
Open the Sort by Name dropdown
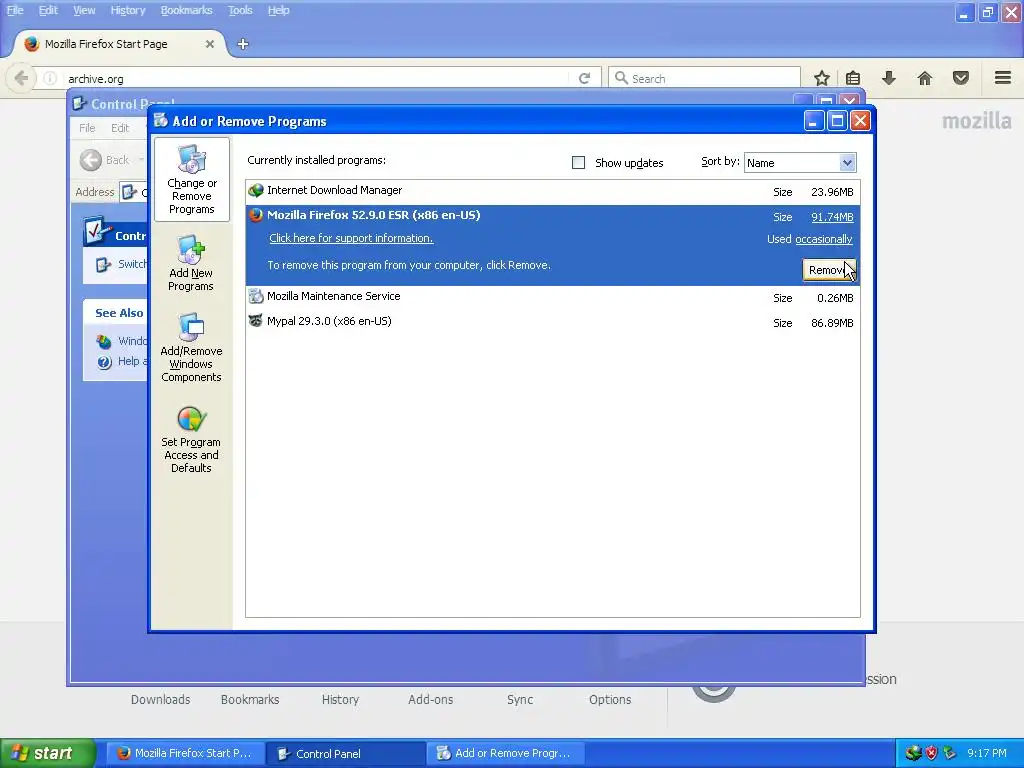800,163
